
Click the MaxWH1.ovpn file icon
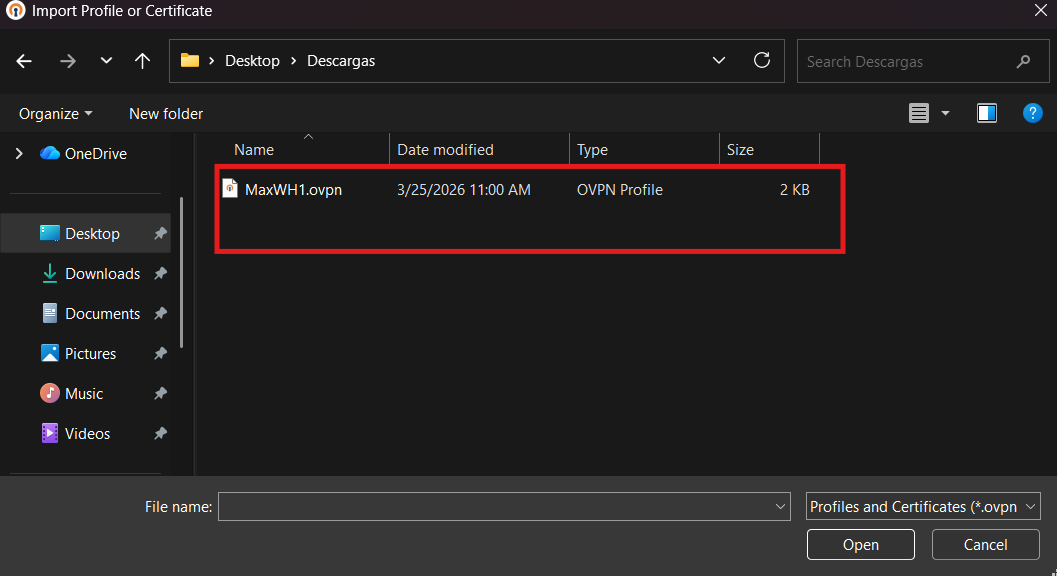[x=230, y=189]
